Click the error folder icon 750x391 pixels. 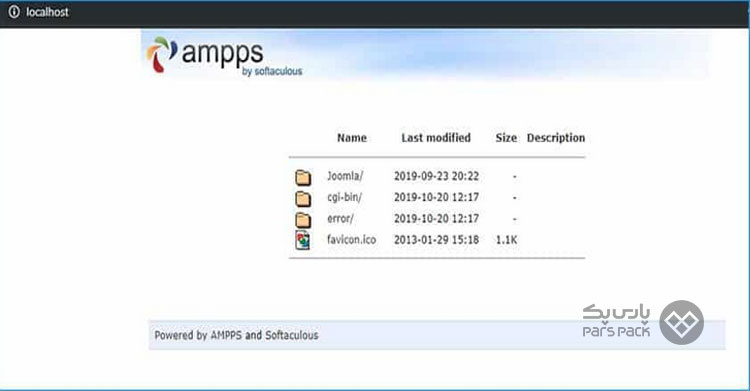303,220
